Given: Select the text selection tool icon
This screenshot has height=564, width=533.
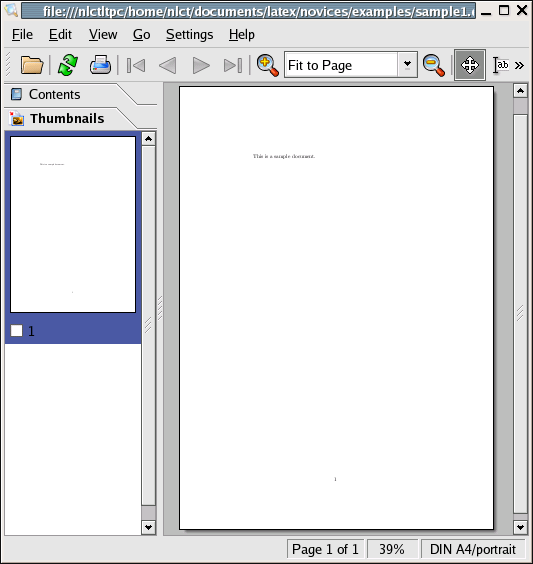Looking at the screenshot, I should pos(500,65).
